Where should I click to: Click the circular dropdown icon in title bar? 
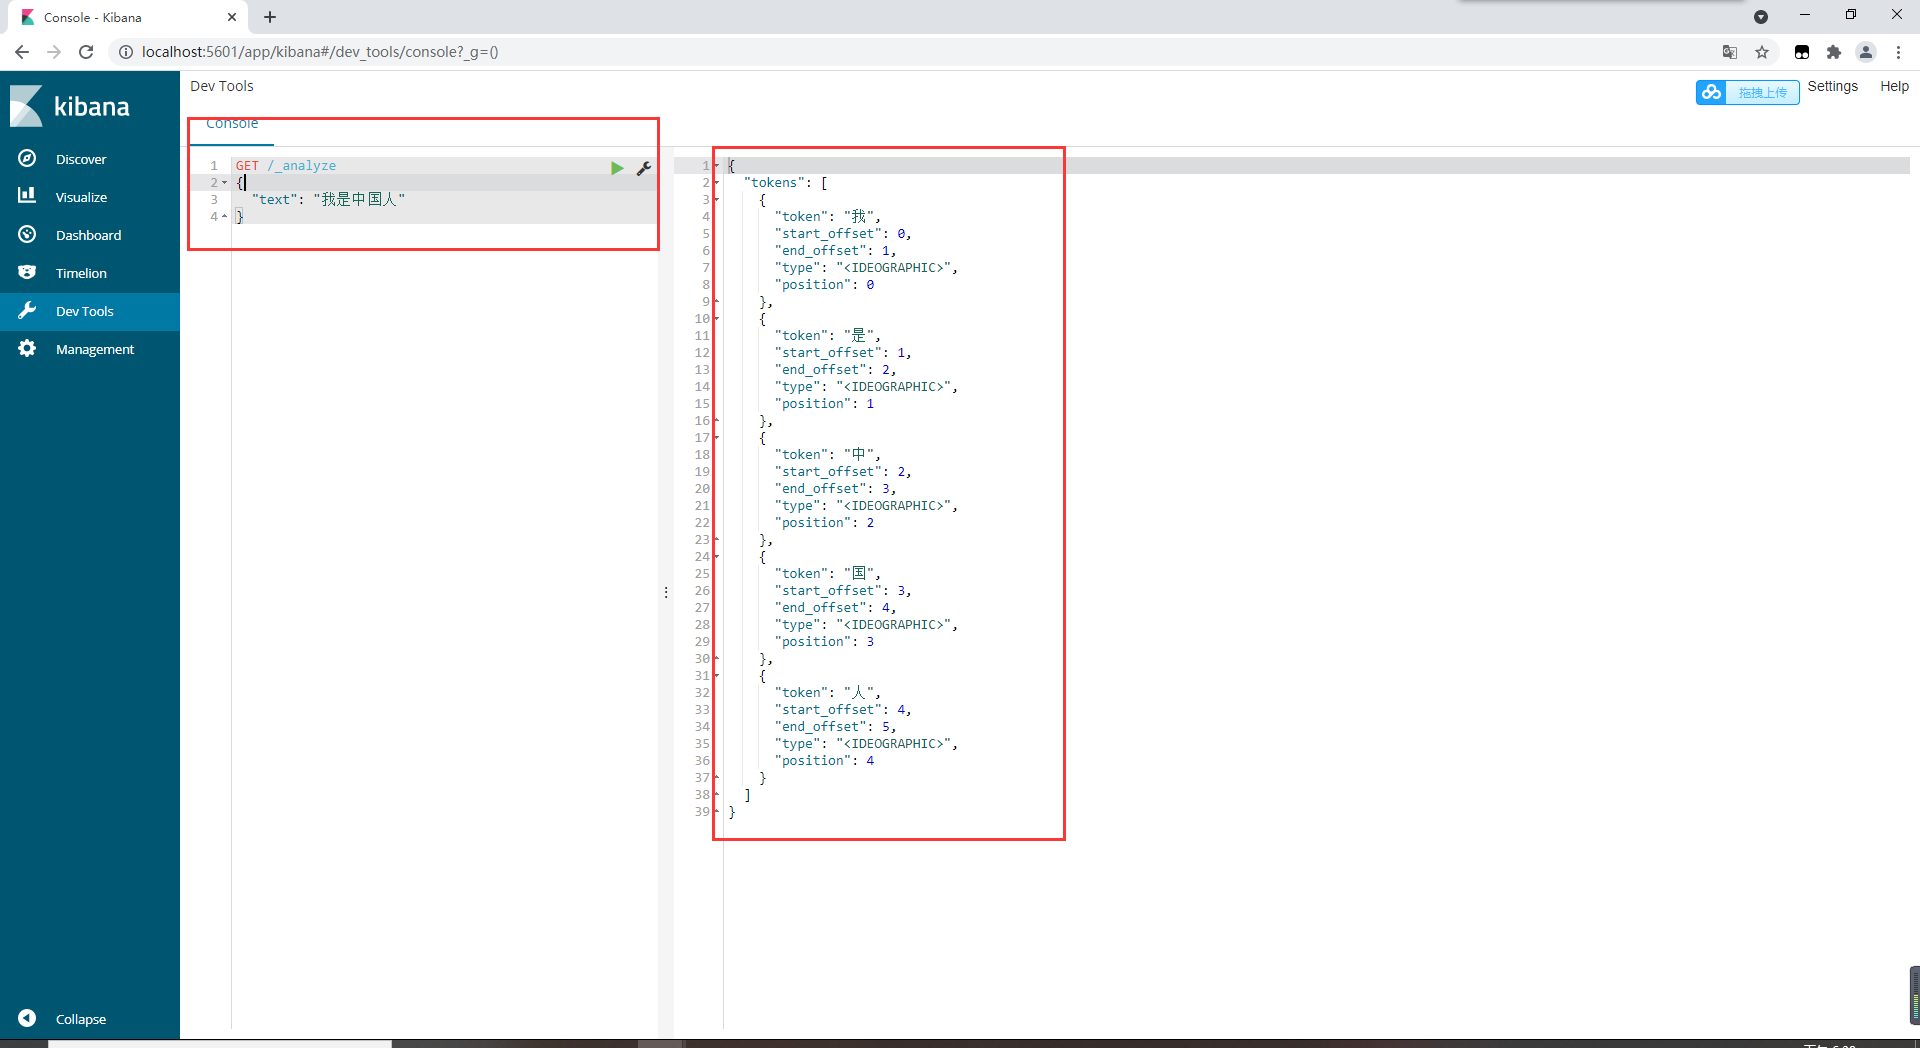pos(1761,17)
